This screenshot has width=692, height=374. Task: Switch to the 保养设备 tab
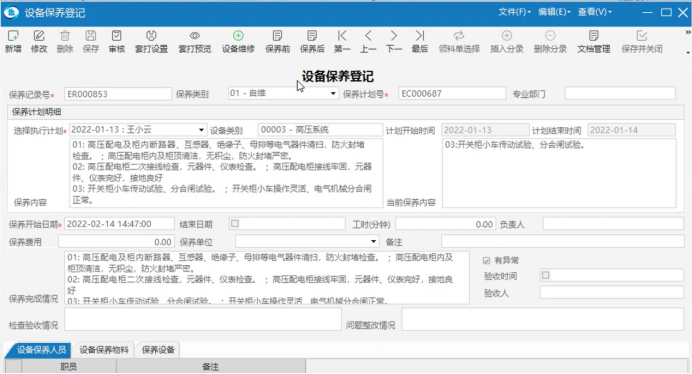(x=158, y=350)
